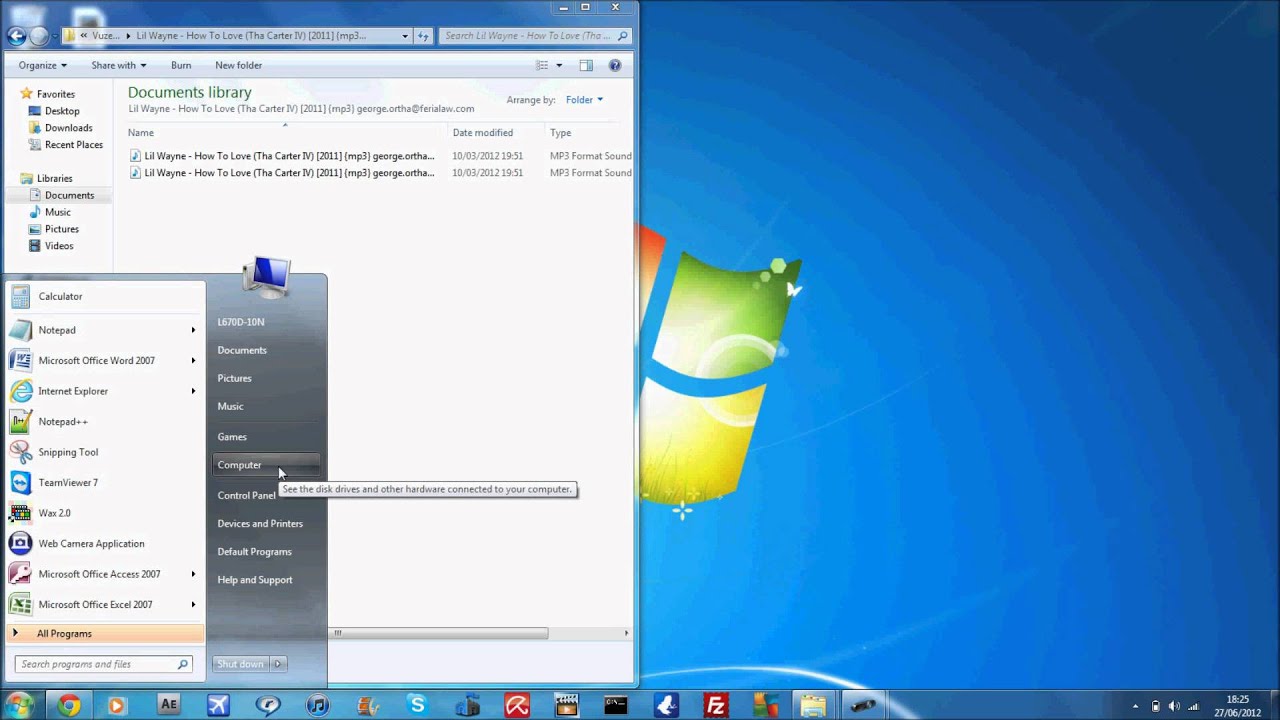Open the view options dropdown arrow
Viewport: 1280px width, 720px height.
click(x=559, y=65)
